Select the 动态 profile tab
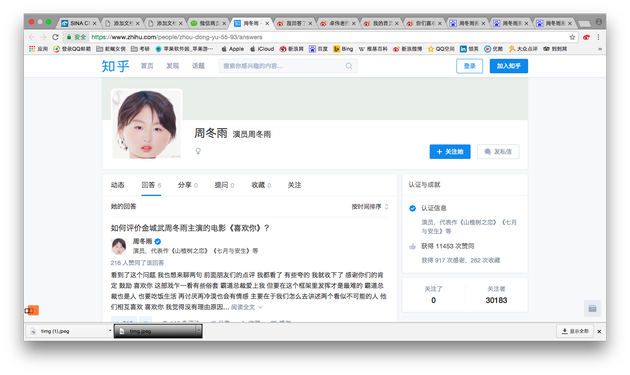630x375 pixels. [x=117, y=185]
